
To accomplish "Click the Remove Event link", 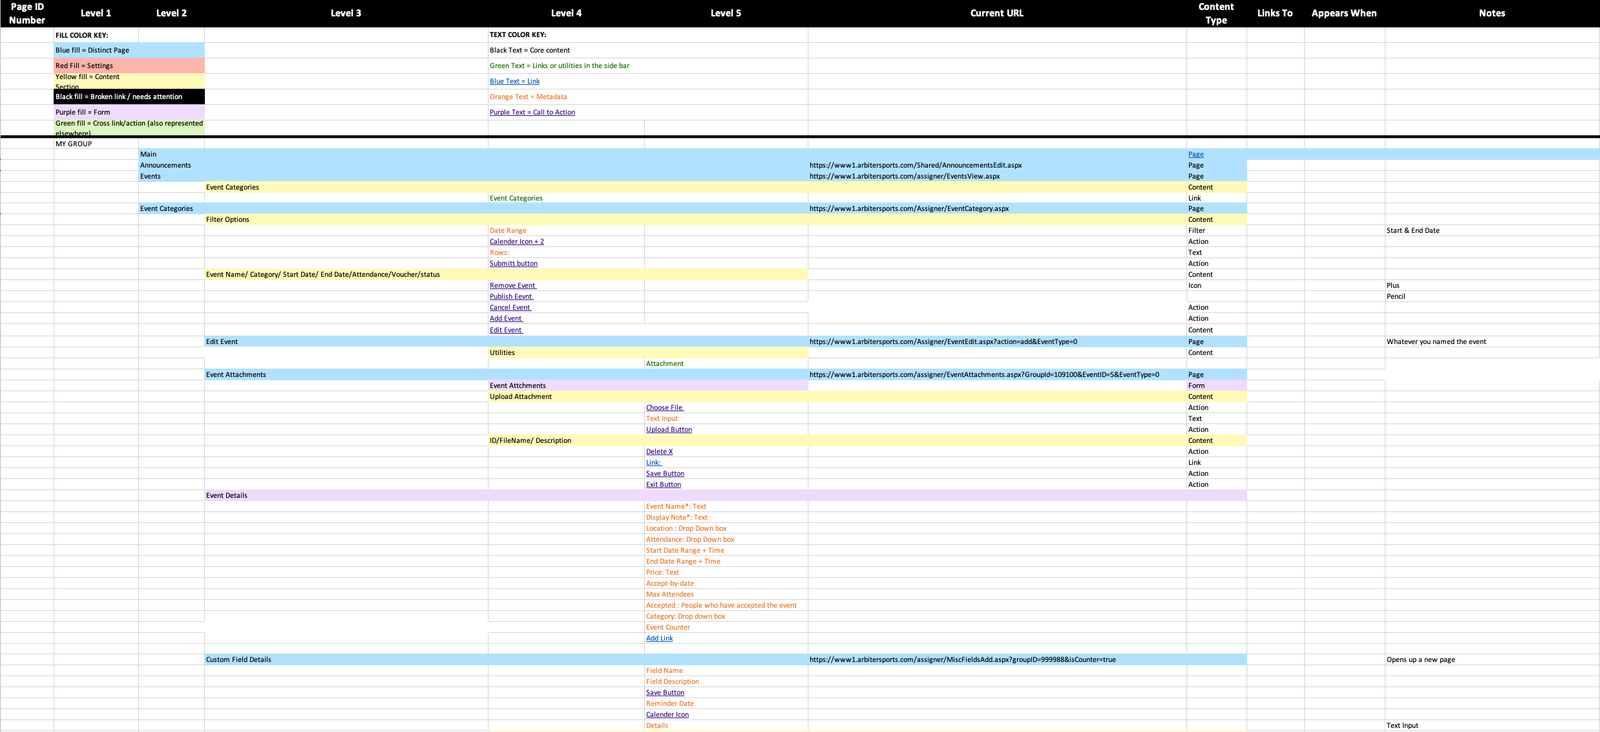I will 513,286.
